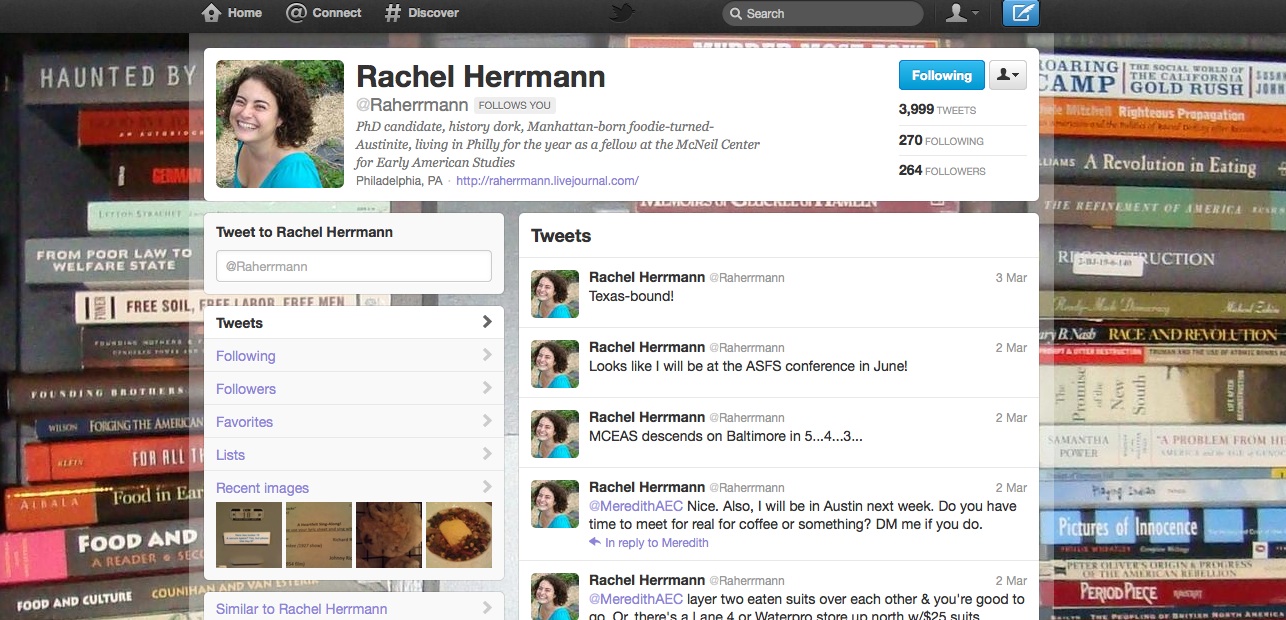Open the Recent images section

coord(263,488)
